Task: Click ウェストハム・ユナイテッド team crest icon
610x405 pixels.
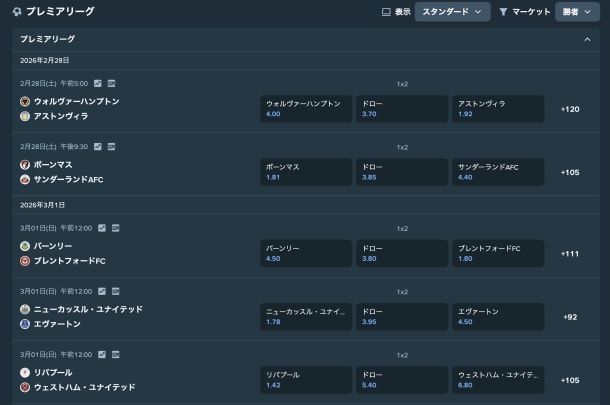Action: (x=25, y=387)
